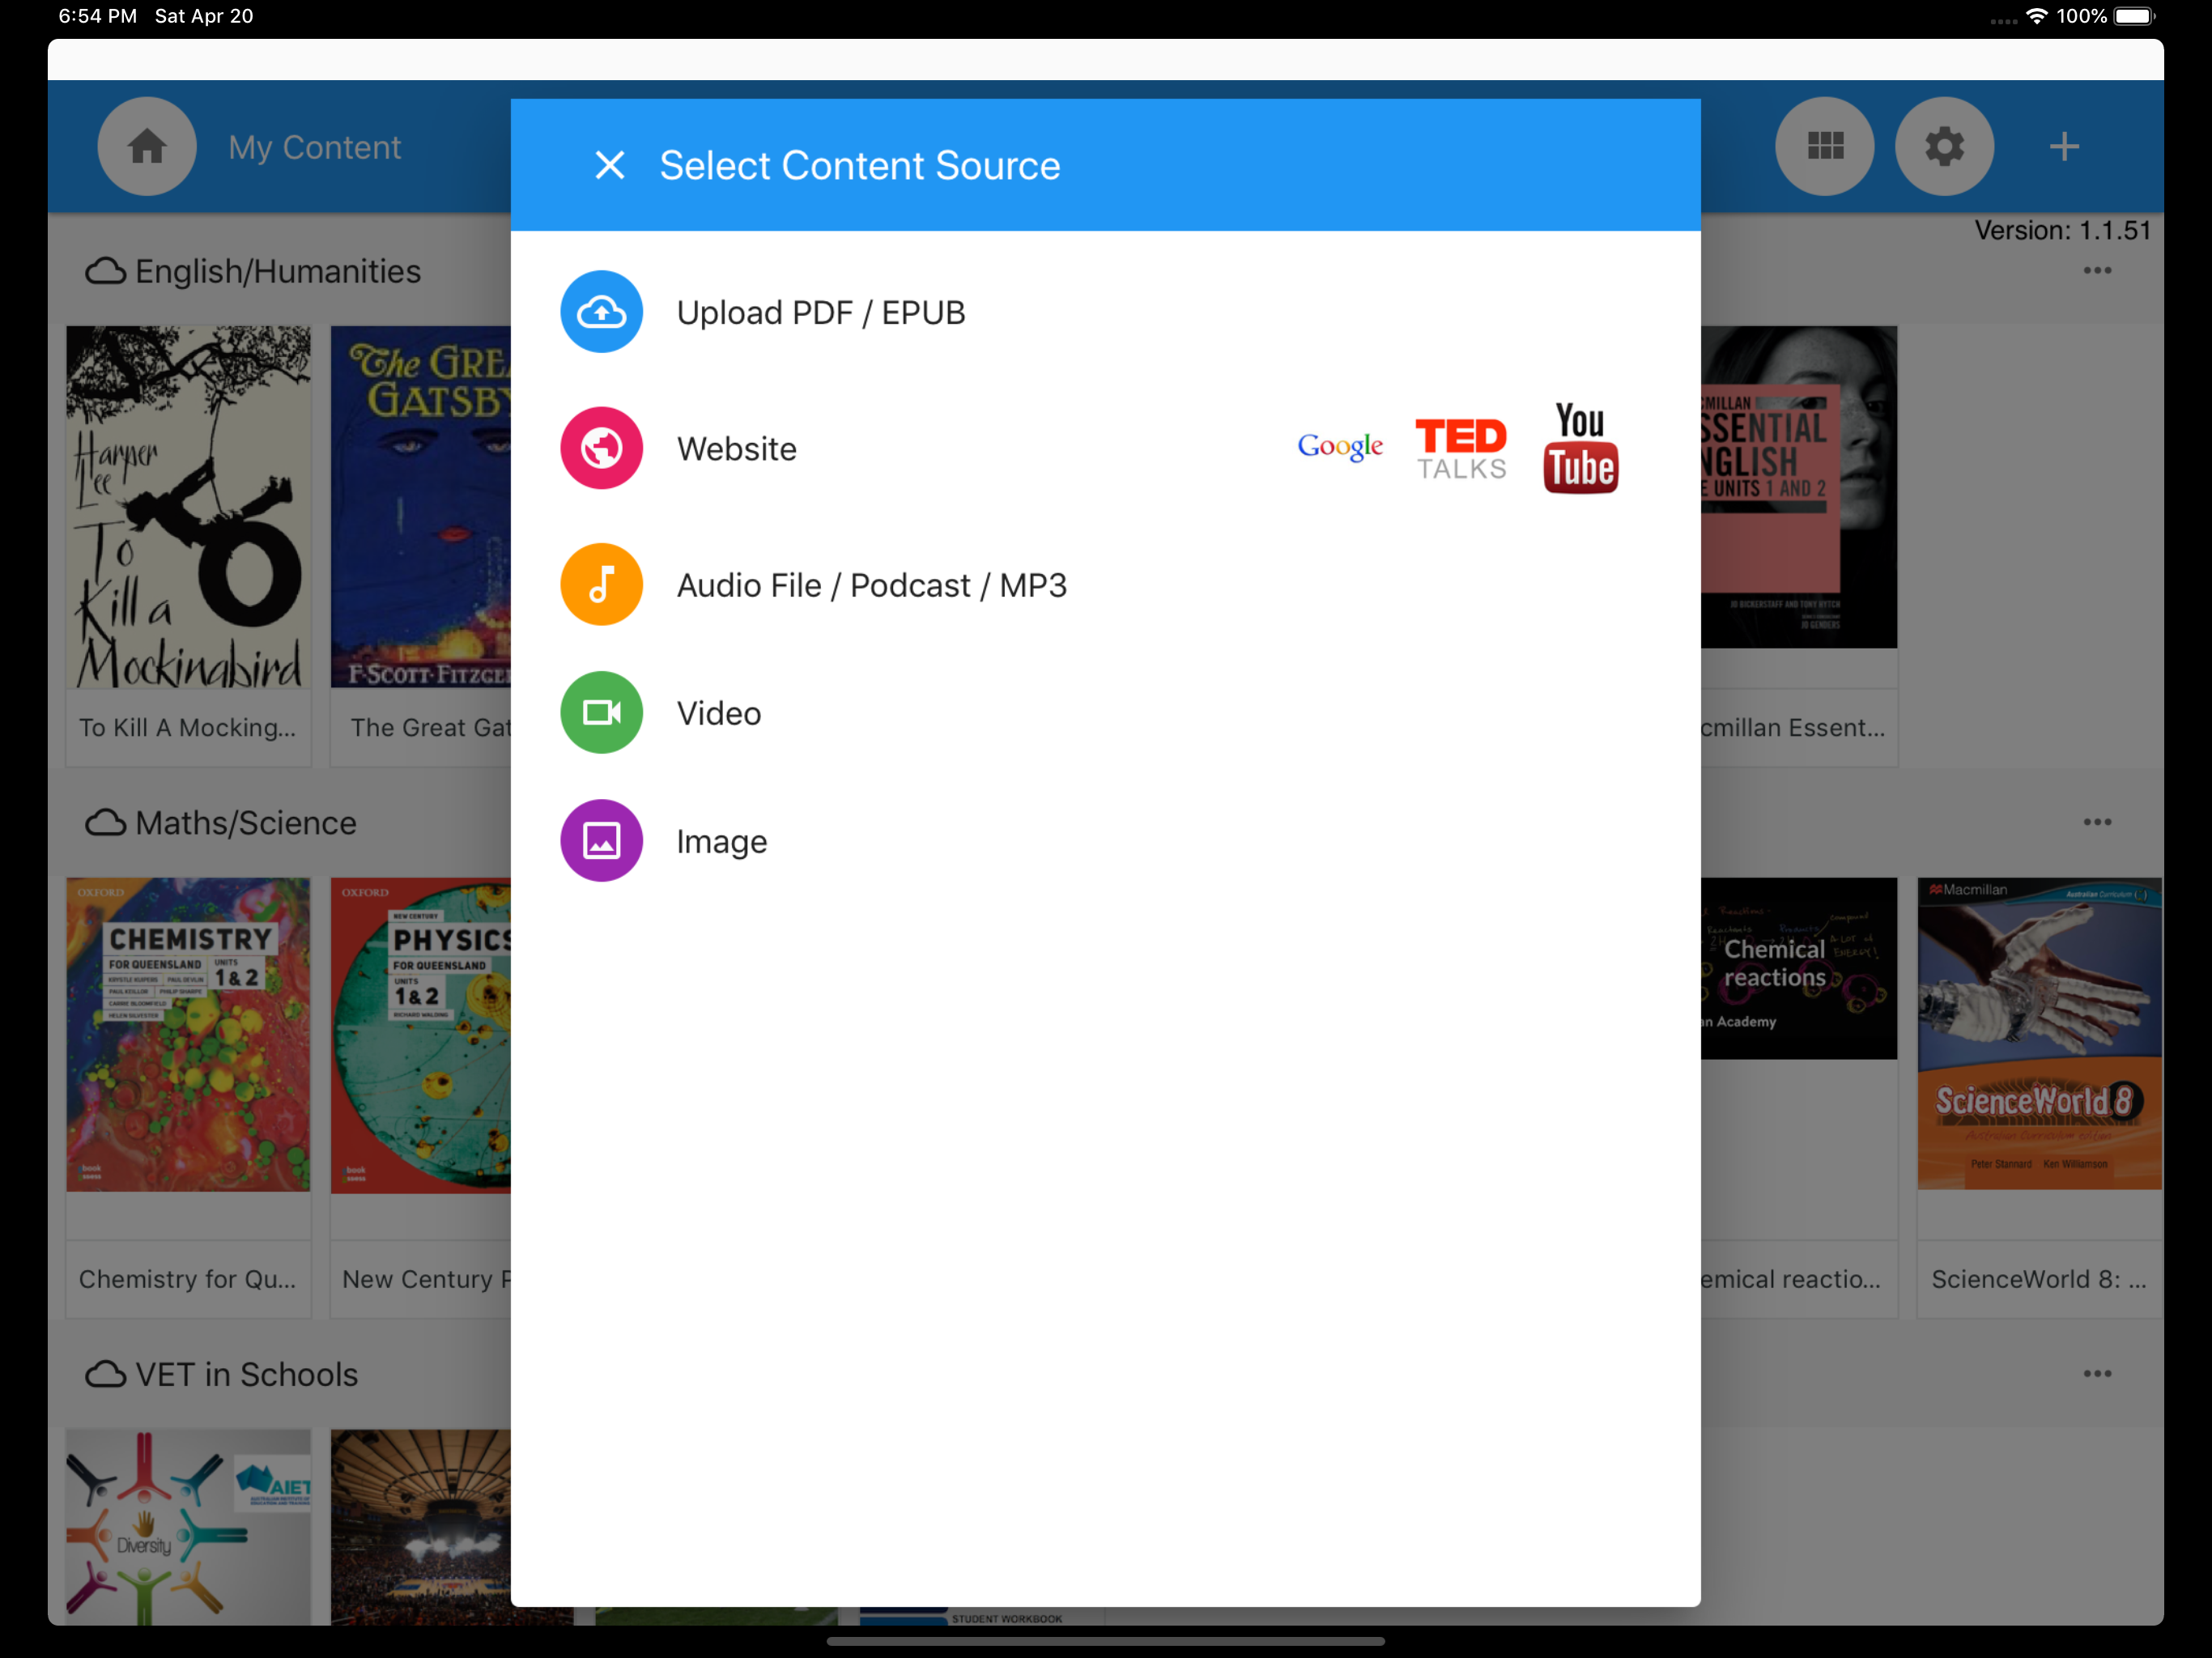2212x1658 pixels.
Task: Click the Chemistry for Qu... caption
Action: [188, 1279]
